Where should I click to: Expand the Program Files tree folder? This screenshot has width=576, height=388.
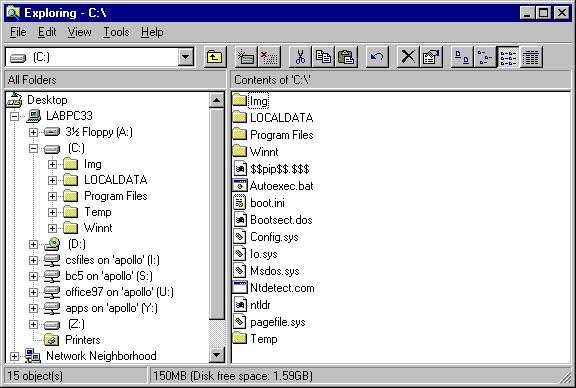(x=53, y=196)
